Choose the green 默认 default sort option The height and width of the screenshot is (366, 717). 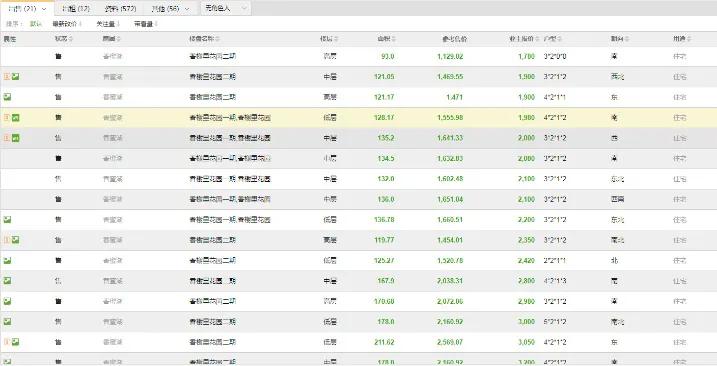tap(36, 24)
